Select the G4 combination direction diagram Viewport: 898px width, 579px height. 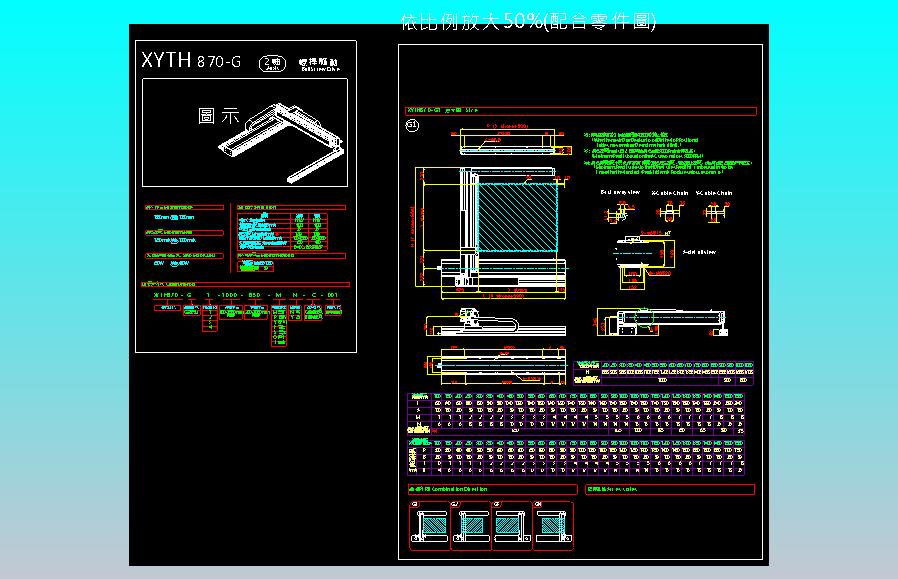click(553, 526)
